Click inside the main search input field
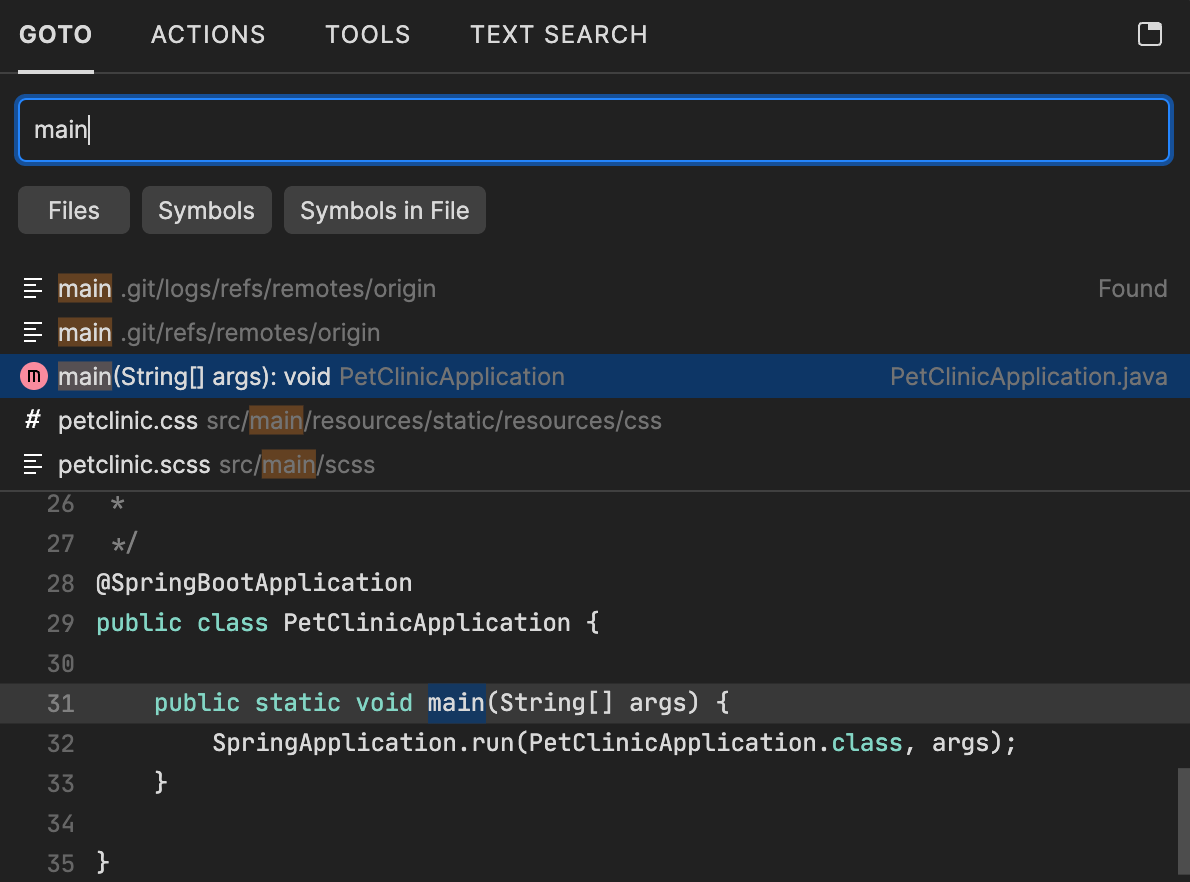The height and width of the screenshot is (882, 1190). (x=594, y=129)
